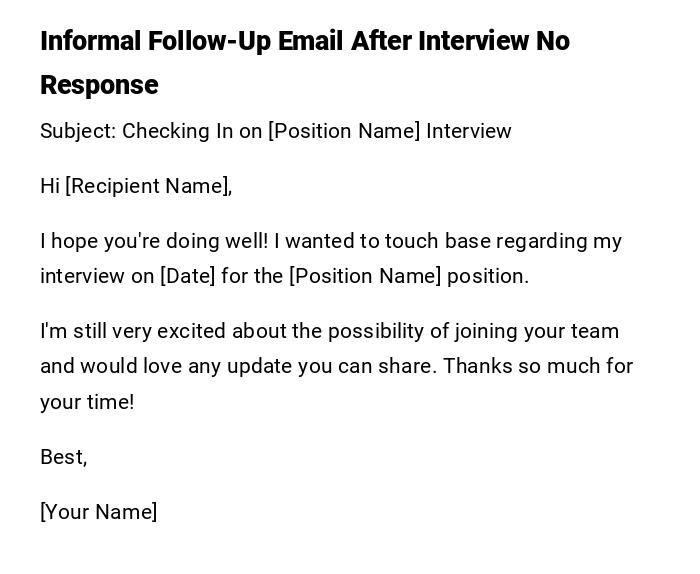This screenshot has width=700, height=574.
Task: Click the greeting word "Hi"
Action: click(50, 186)
